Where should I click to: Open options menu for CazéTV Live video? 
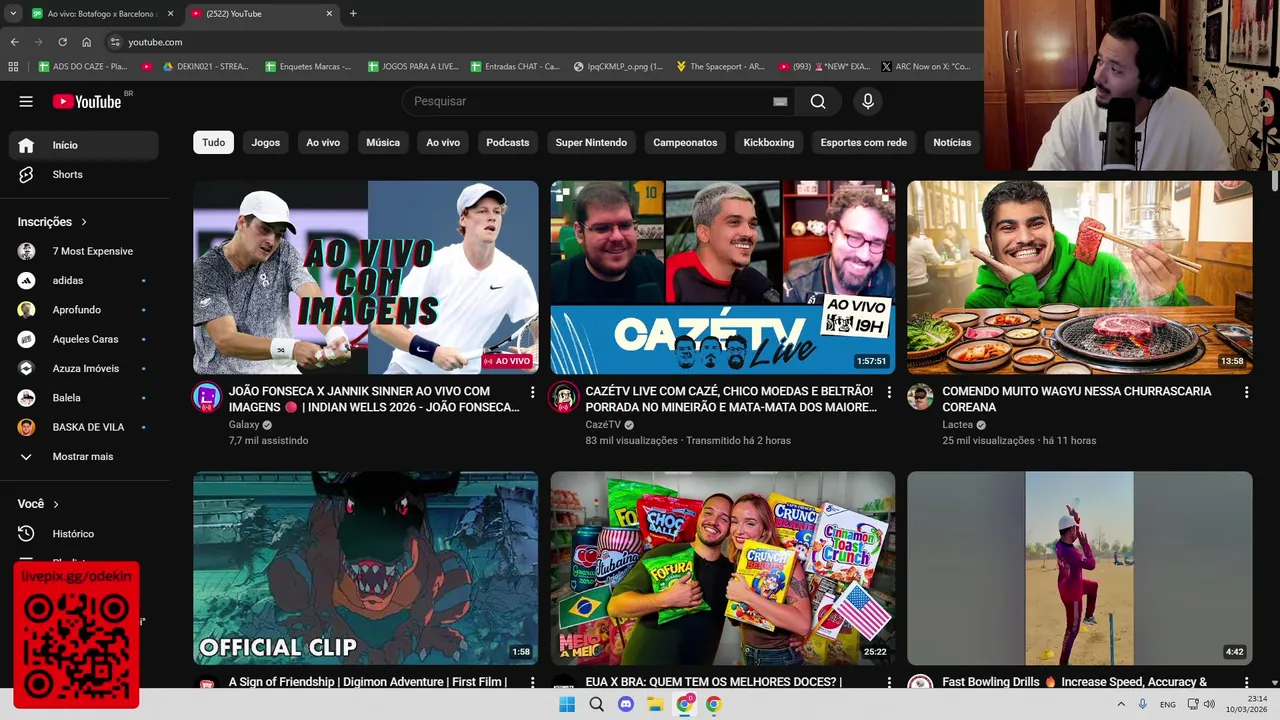[889, 392]
